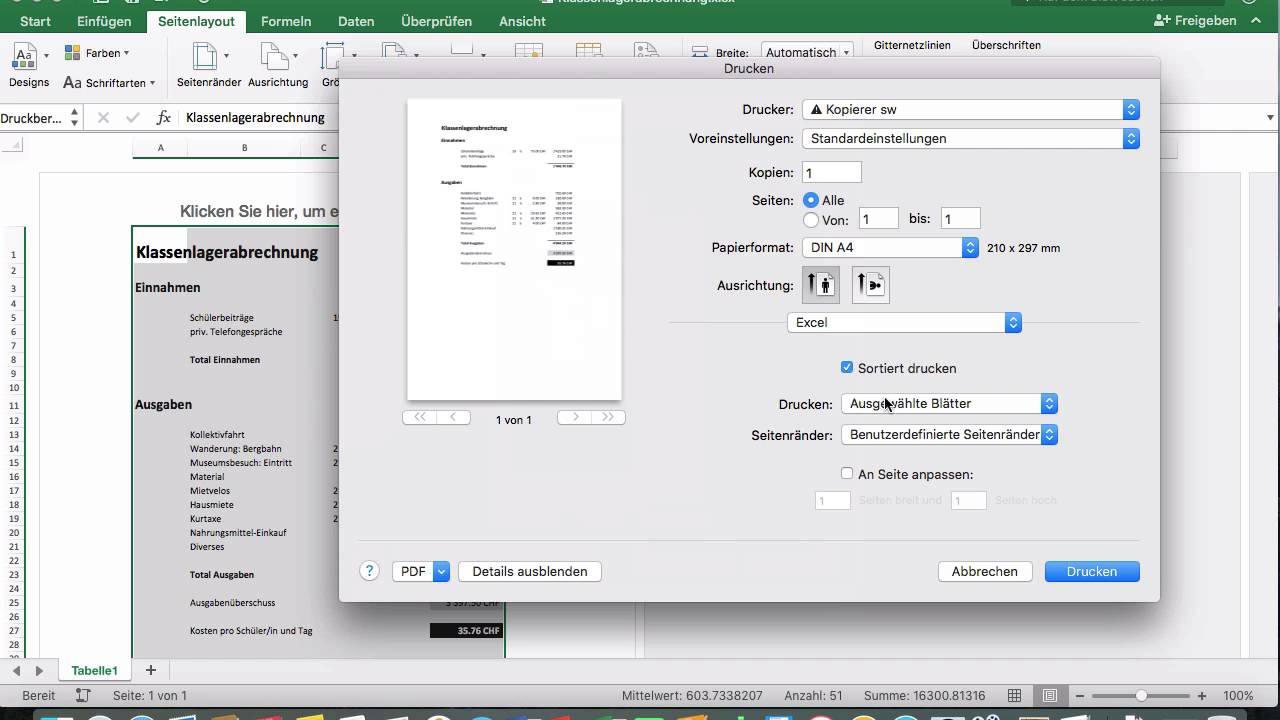Open the Designs themes gallery
This screenshot has height=720, width=1280.
tap(29, 65)
